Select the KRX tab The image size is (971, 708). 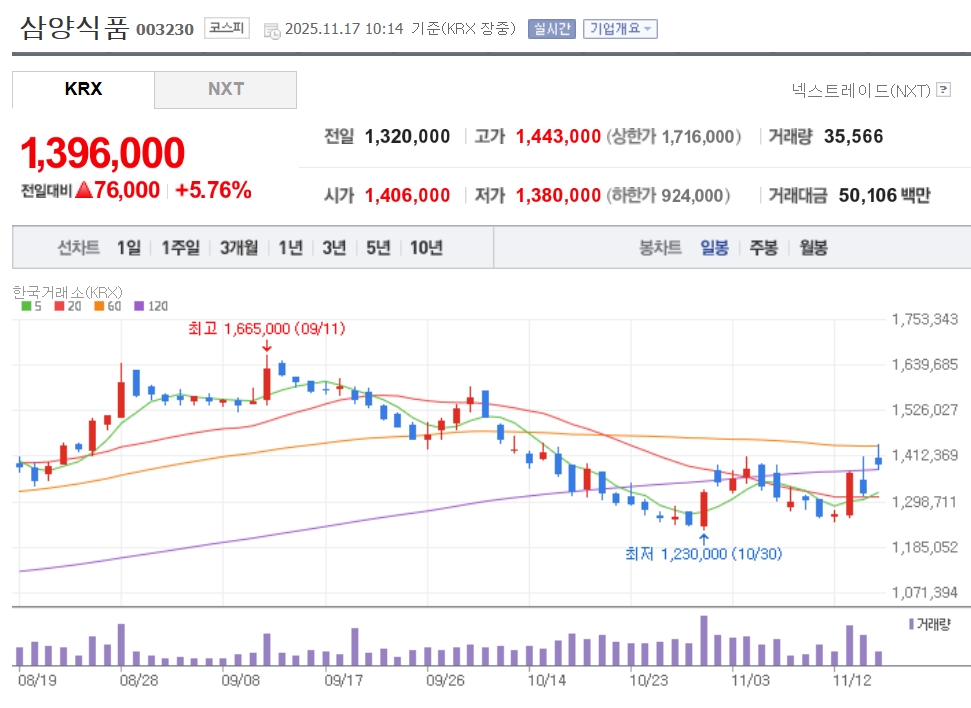[x=83, y=90]
